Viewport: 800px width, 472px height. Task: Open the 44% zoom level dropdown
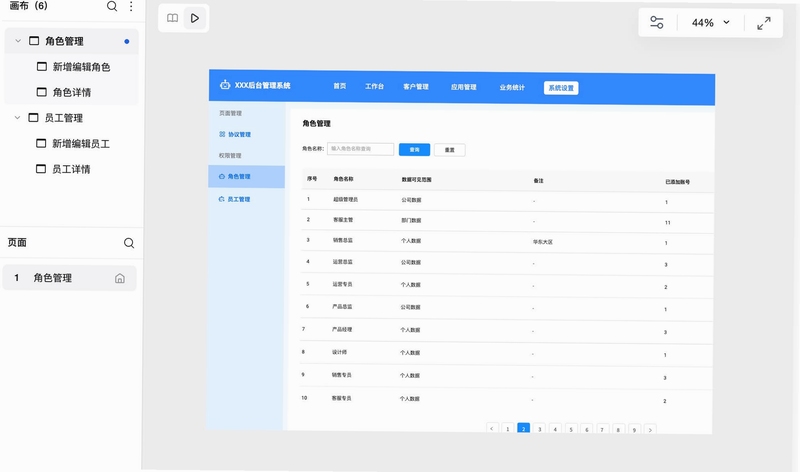click(x=710, y=22)
